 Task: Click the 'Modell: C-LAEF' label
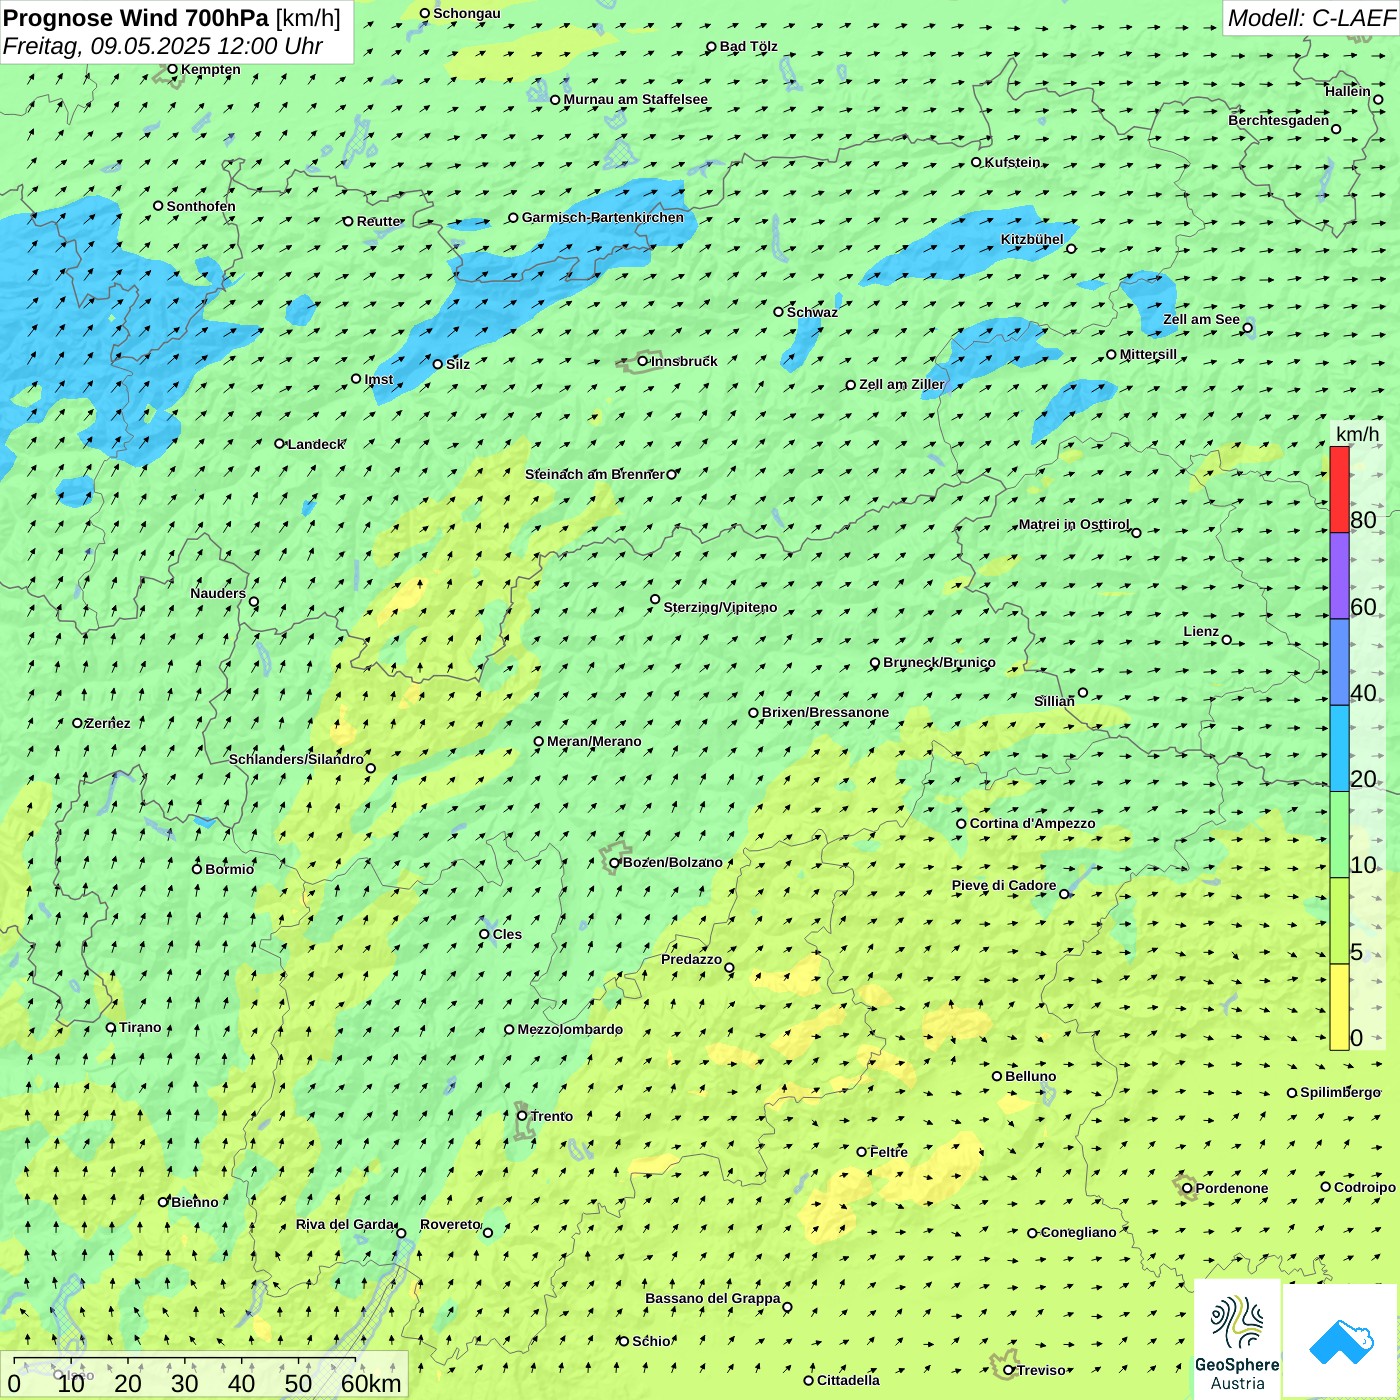coord(1310,18)
